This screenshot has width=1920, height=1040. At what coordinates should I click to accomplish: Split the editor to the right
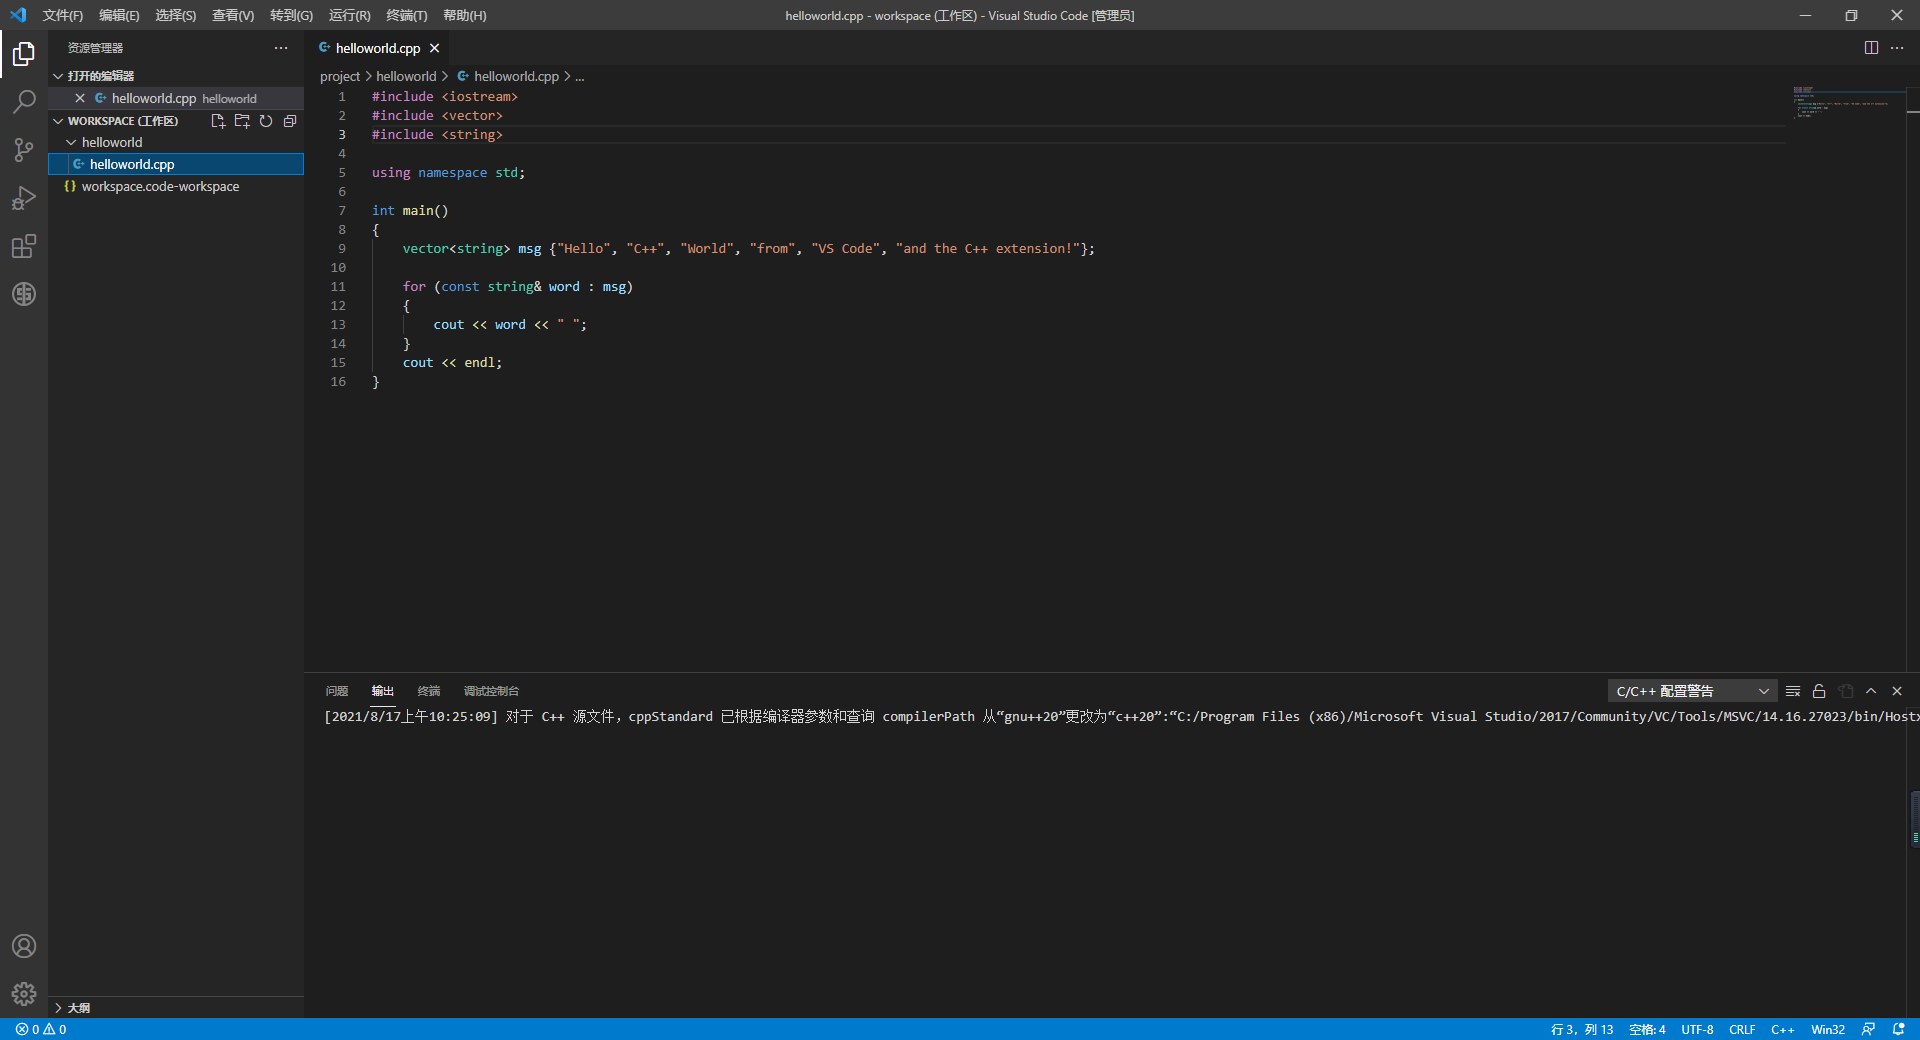pyautogui.click(x=1871, y=48)
